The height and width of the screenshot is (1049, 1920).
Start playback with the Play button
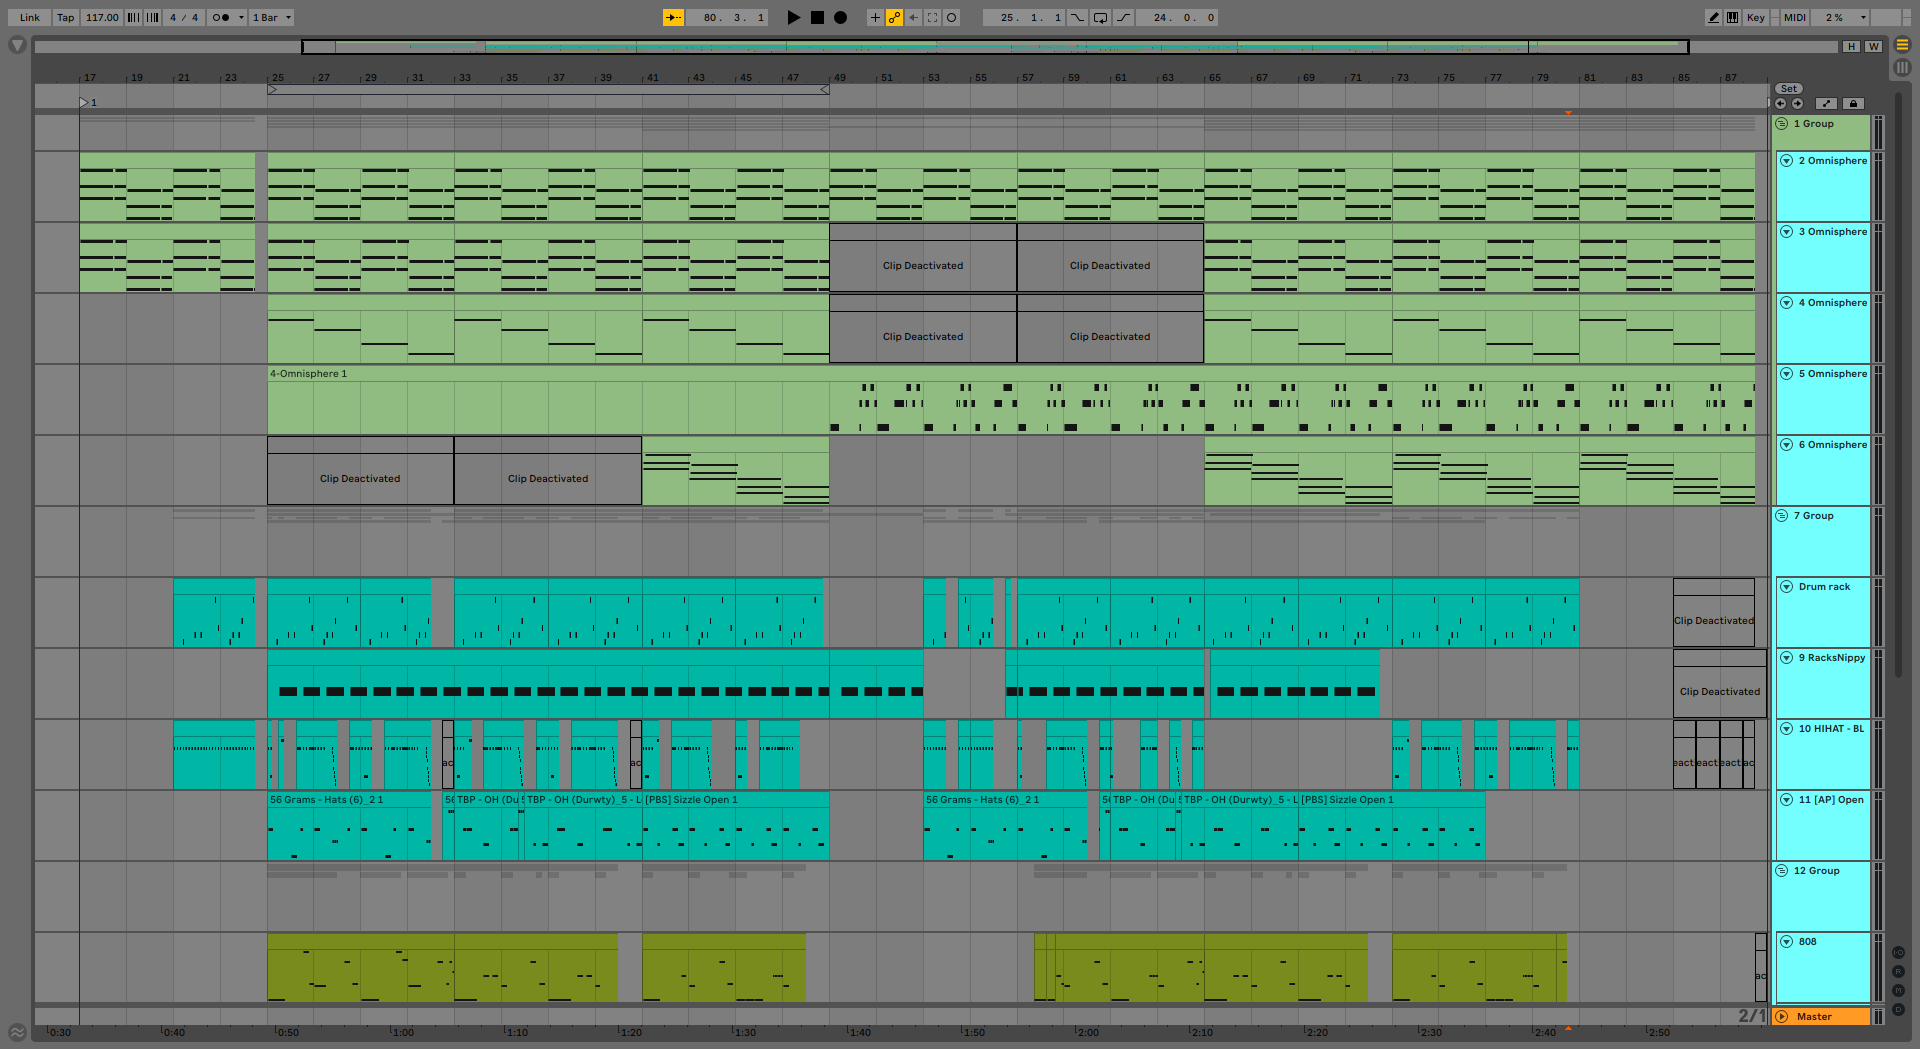click(794, 17)
